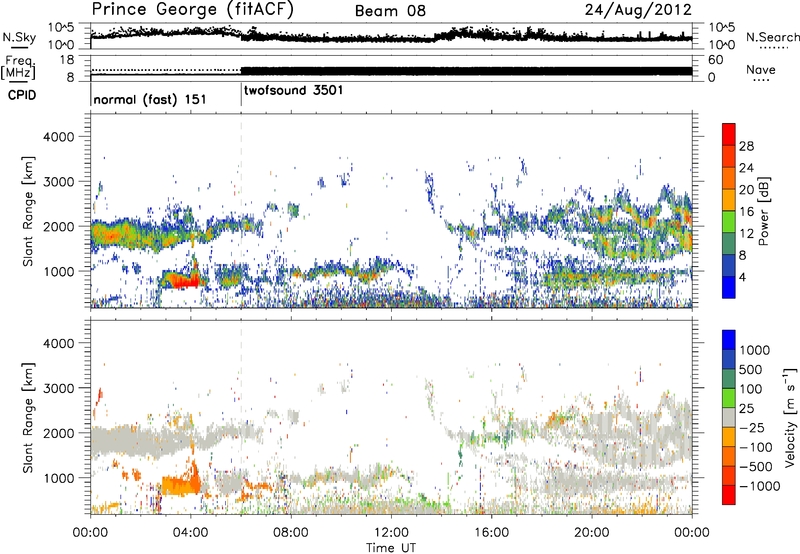Click the 'Beam 08' label

pyautogui.click(x=390, y=11)
